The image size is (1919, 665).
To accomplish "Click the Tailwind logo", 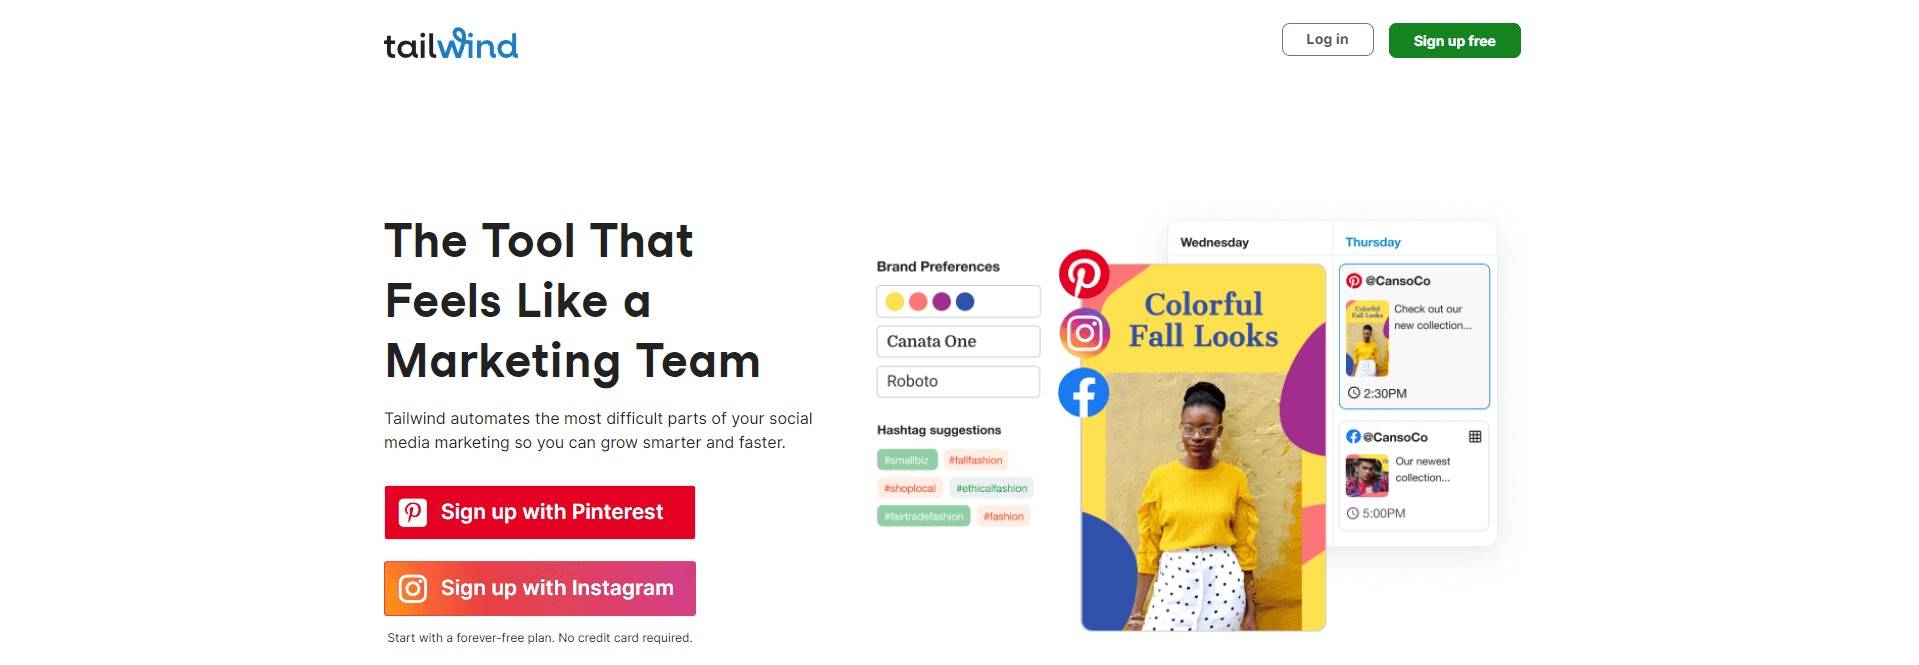I will [451, 44].
